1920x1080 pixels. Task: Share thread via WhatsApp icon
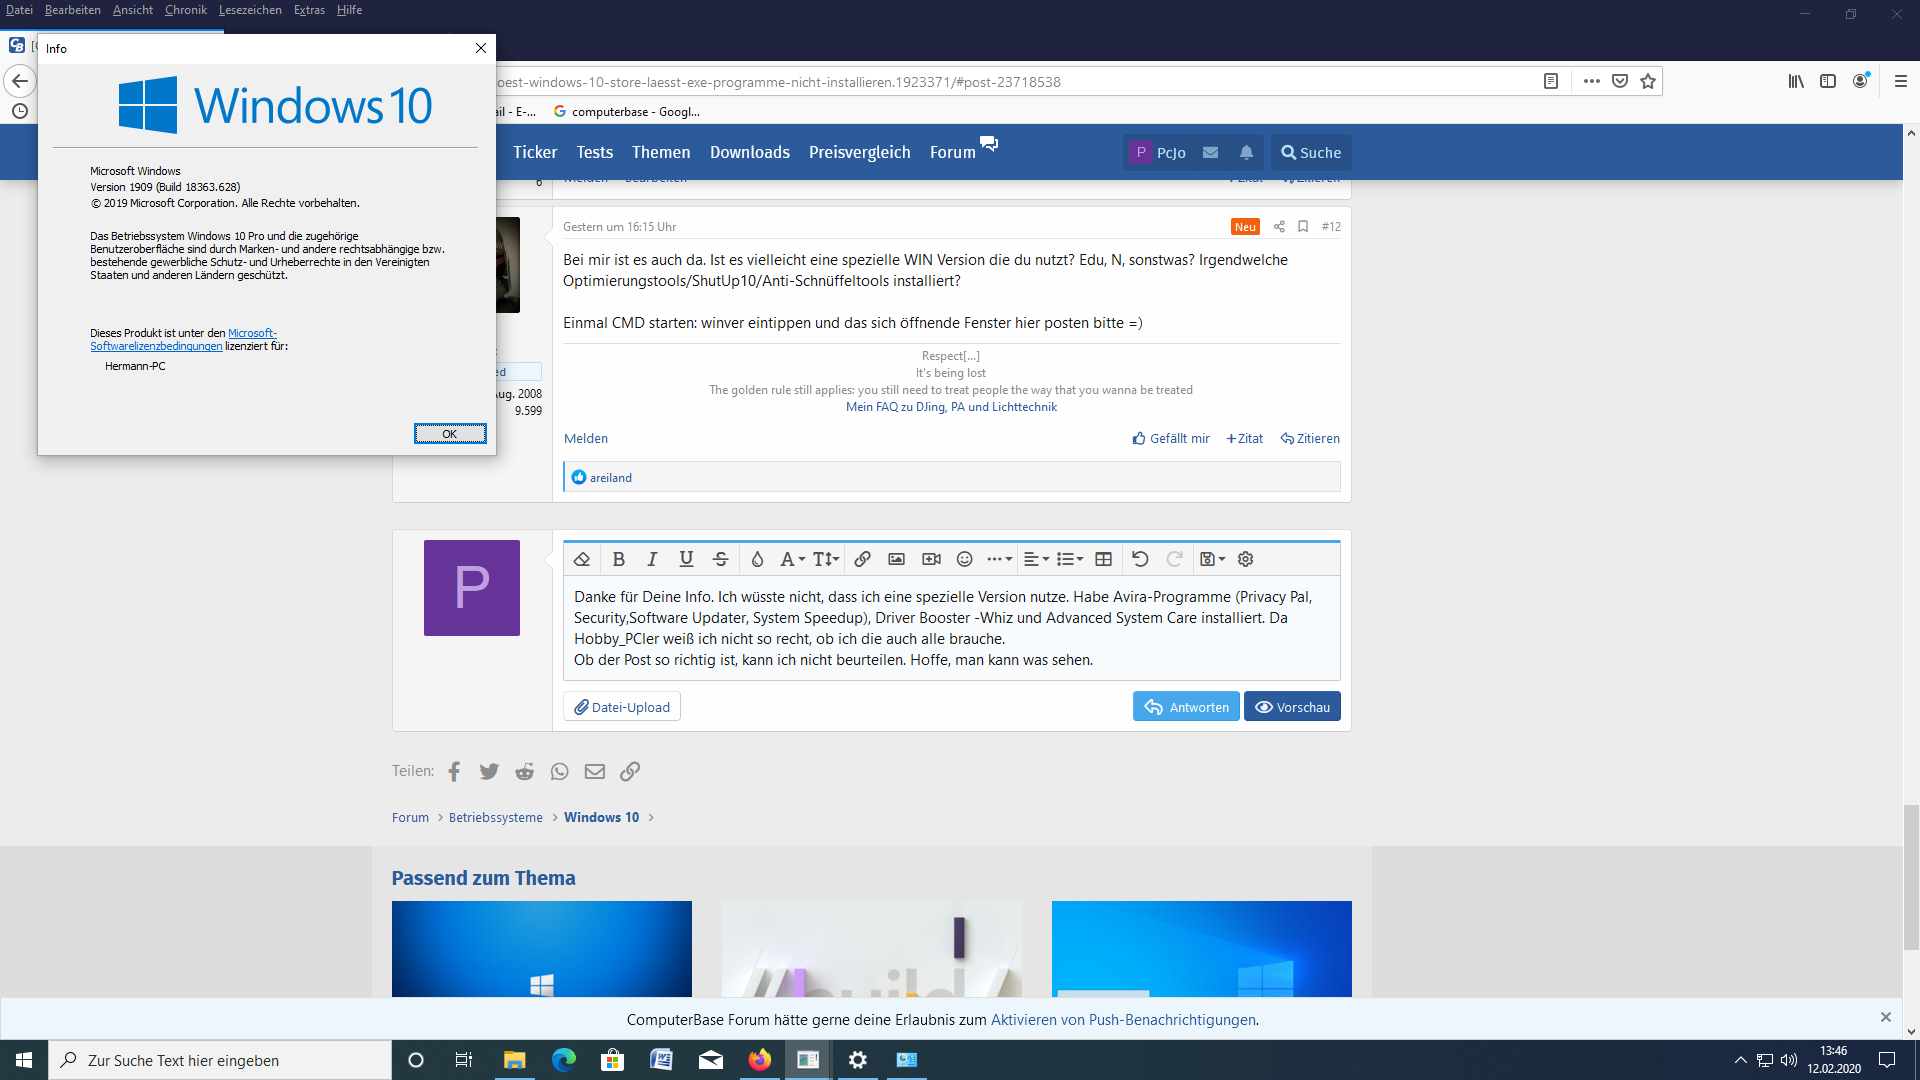click(559, 771)
